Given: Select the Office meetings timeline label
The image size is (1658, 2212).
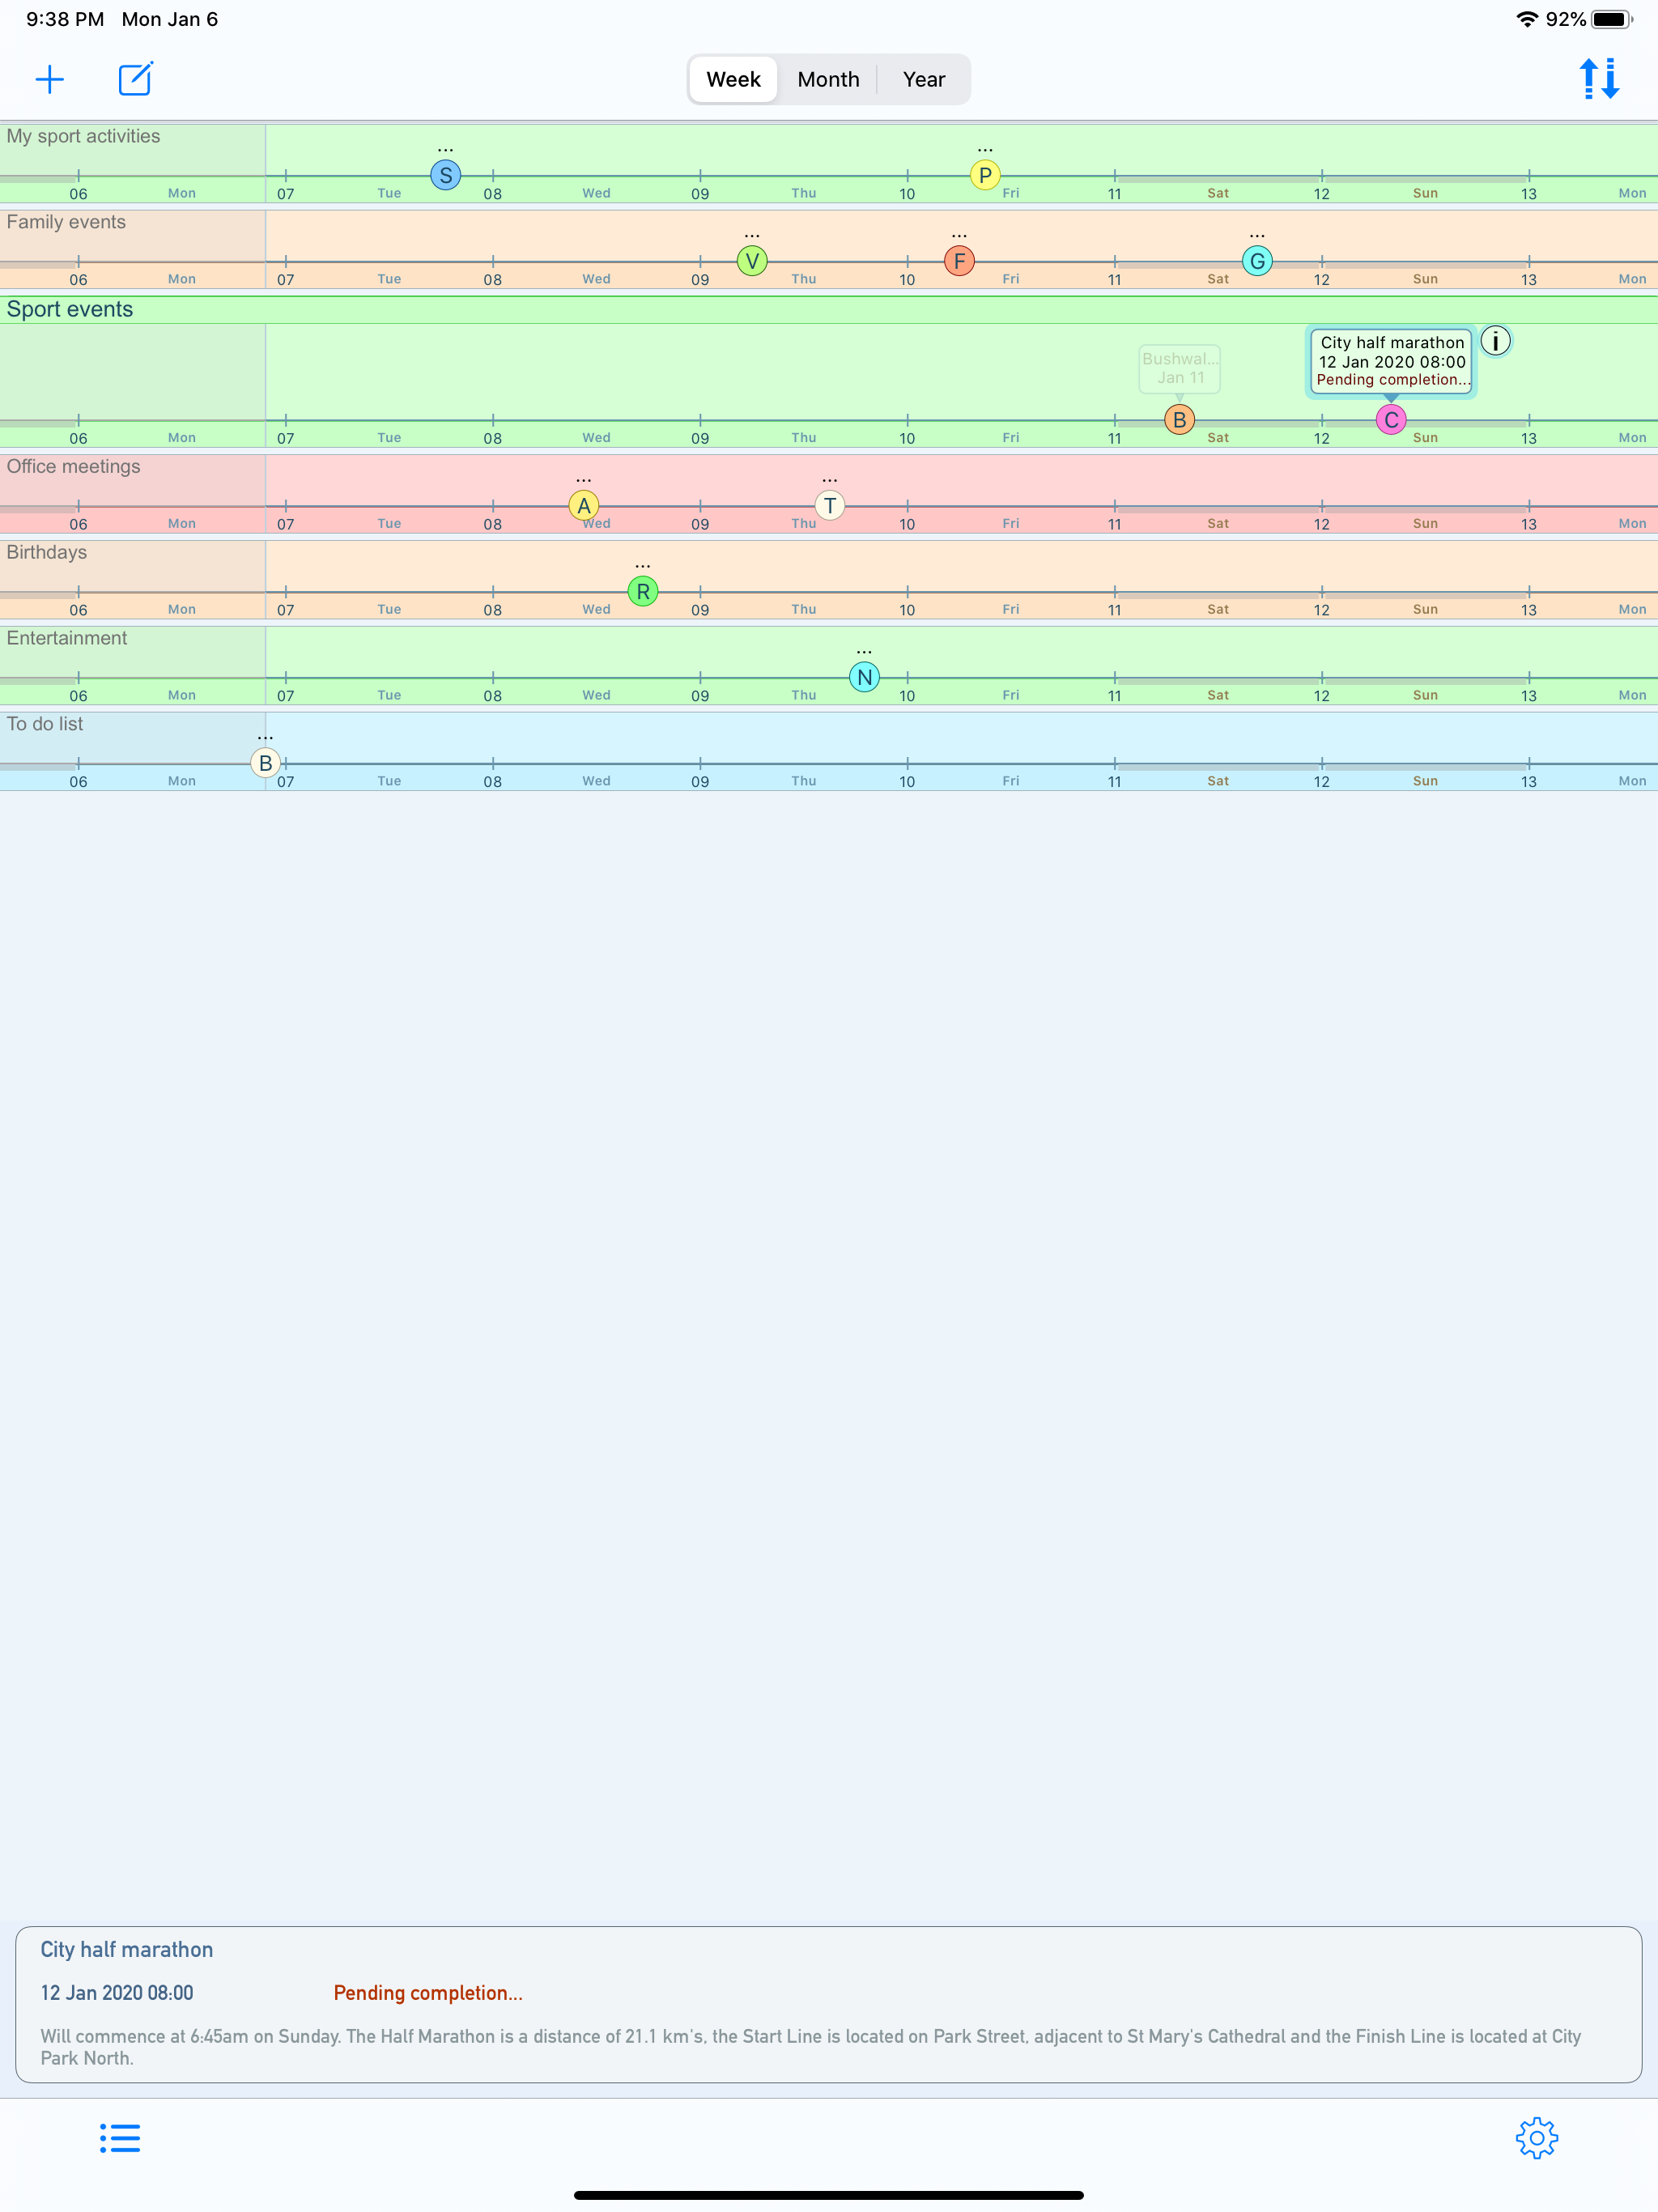Looking at the screenshot, I should pyautogui.click(x=73, y=466).
